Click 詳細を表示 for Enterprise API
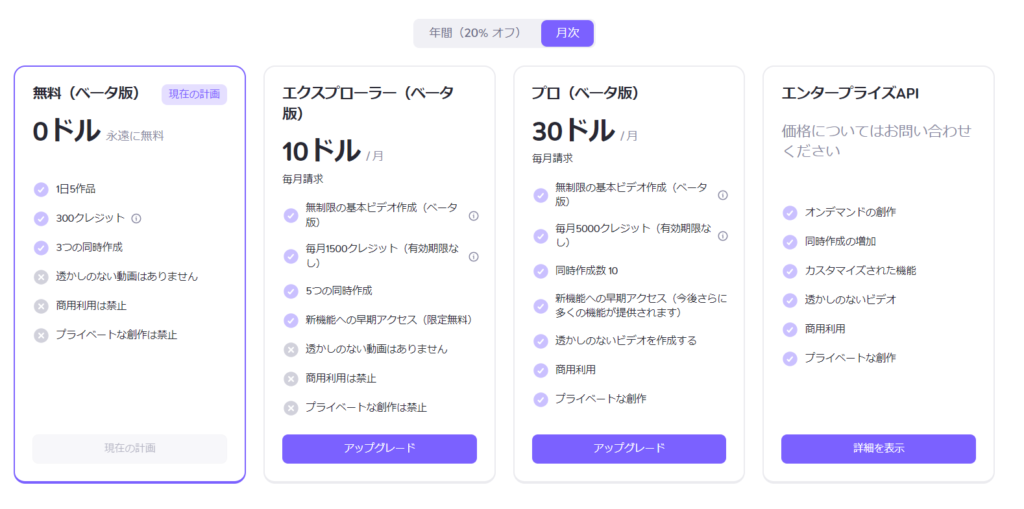 coord(878,449)
